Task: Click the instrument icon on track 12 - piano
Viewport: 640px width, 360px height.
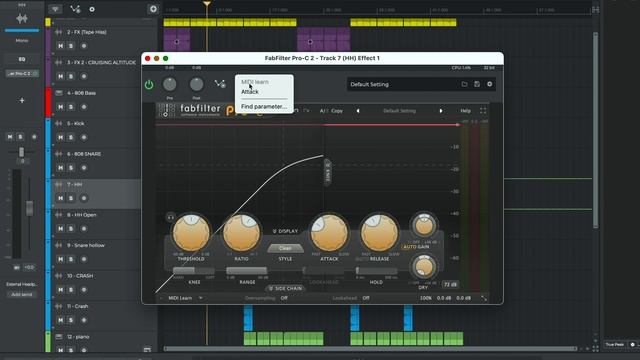Action: (x=59, y=337)
